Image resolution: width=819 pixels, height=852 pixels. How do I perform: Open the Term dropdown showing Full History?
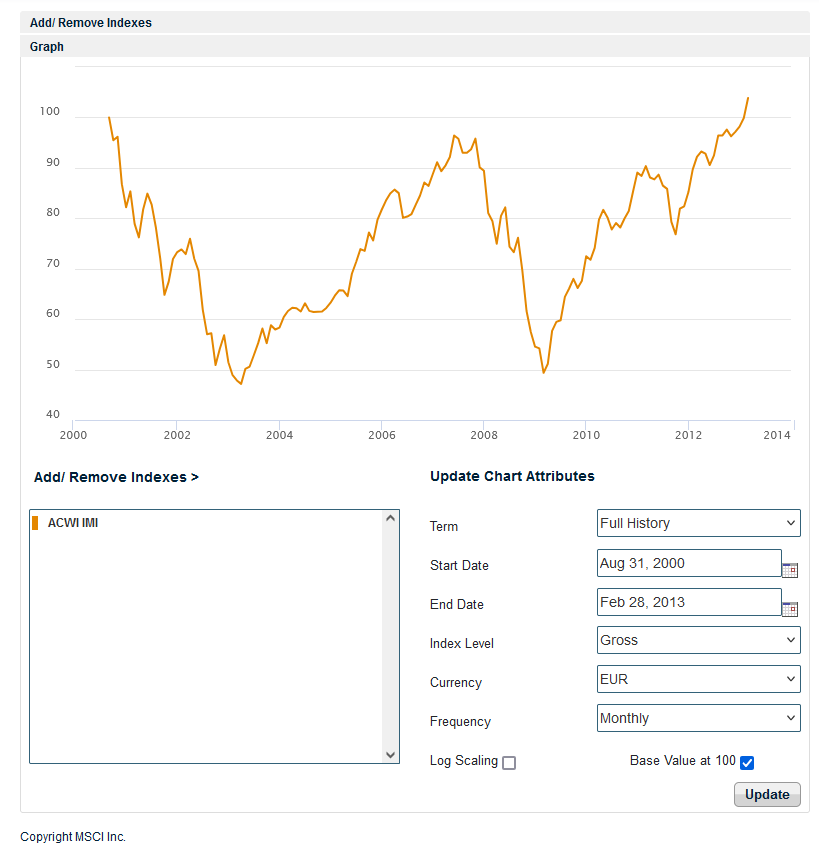tap(698, 523)
